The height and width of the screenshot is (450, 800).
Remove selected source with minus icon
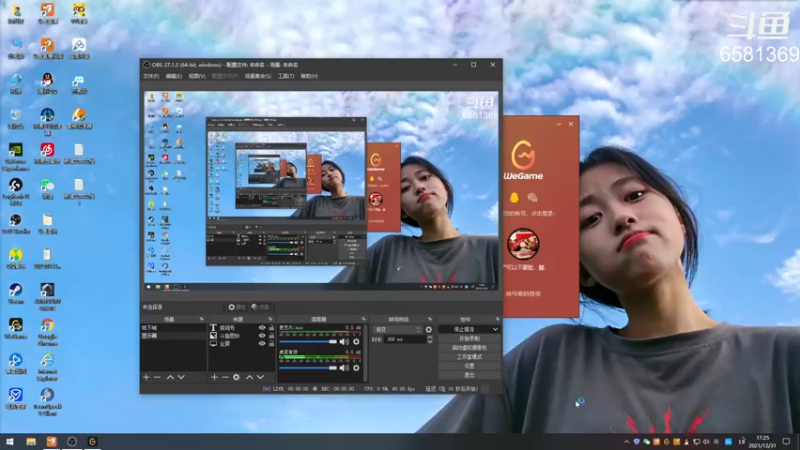coord(225,377)
